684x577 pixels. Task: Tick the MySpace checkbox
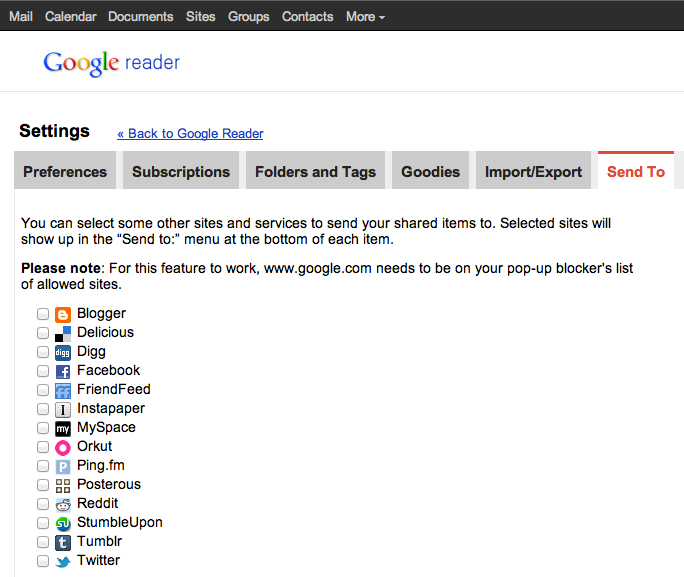[43, 428]
